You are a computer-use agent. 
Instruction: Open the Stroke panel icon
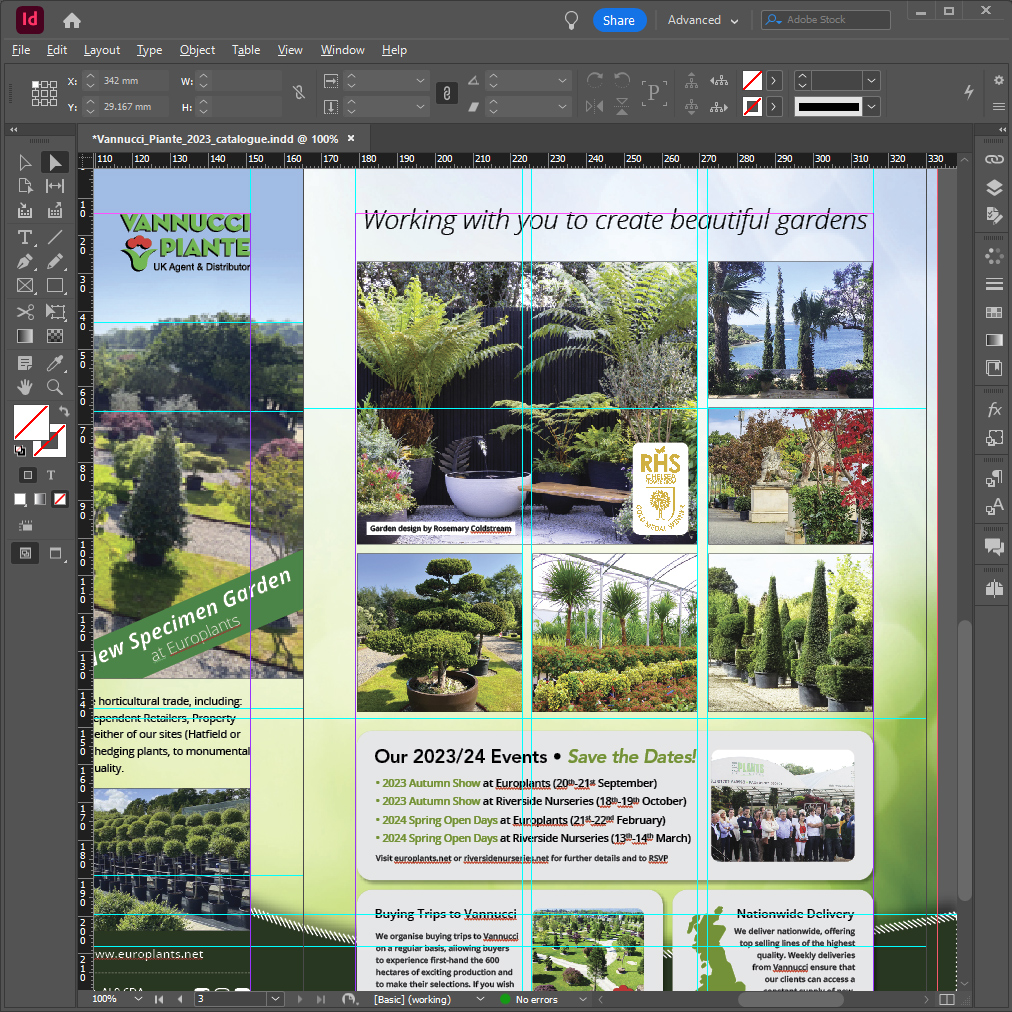(994, 284)
